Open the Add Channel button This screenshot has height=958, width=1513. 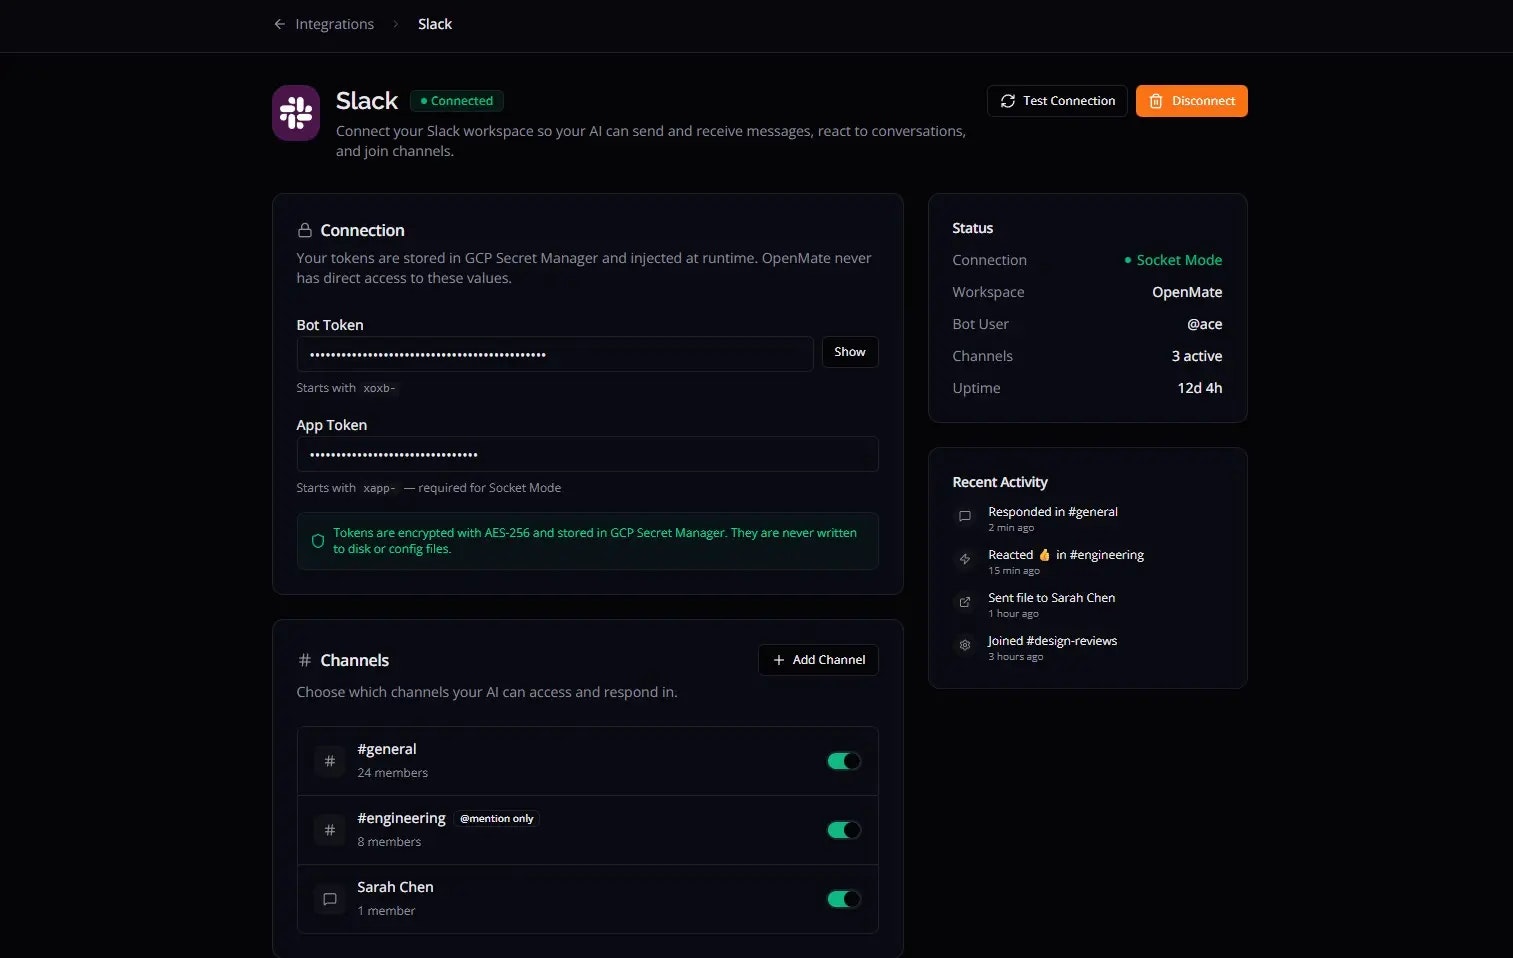pyautogui.click(x=818, y=660)
